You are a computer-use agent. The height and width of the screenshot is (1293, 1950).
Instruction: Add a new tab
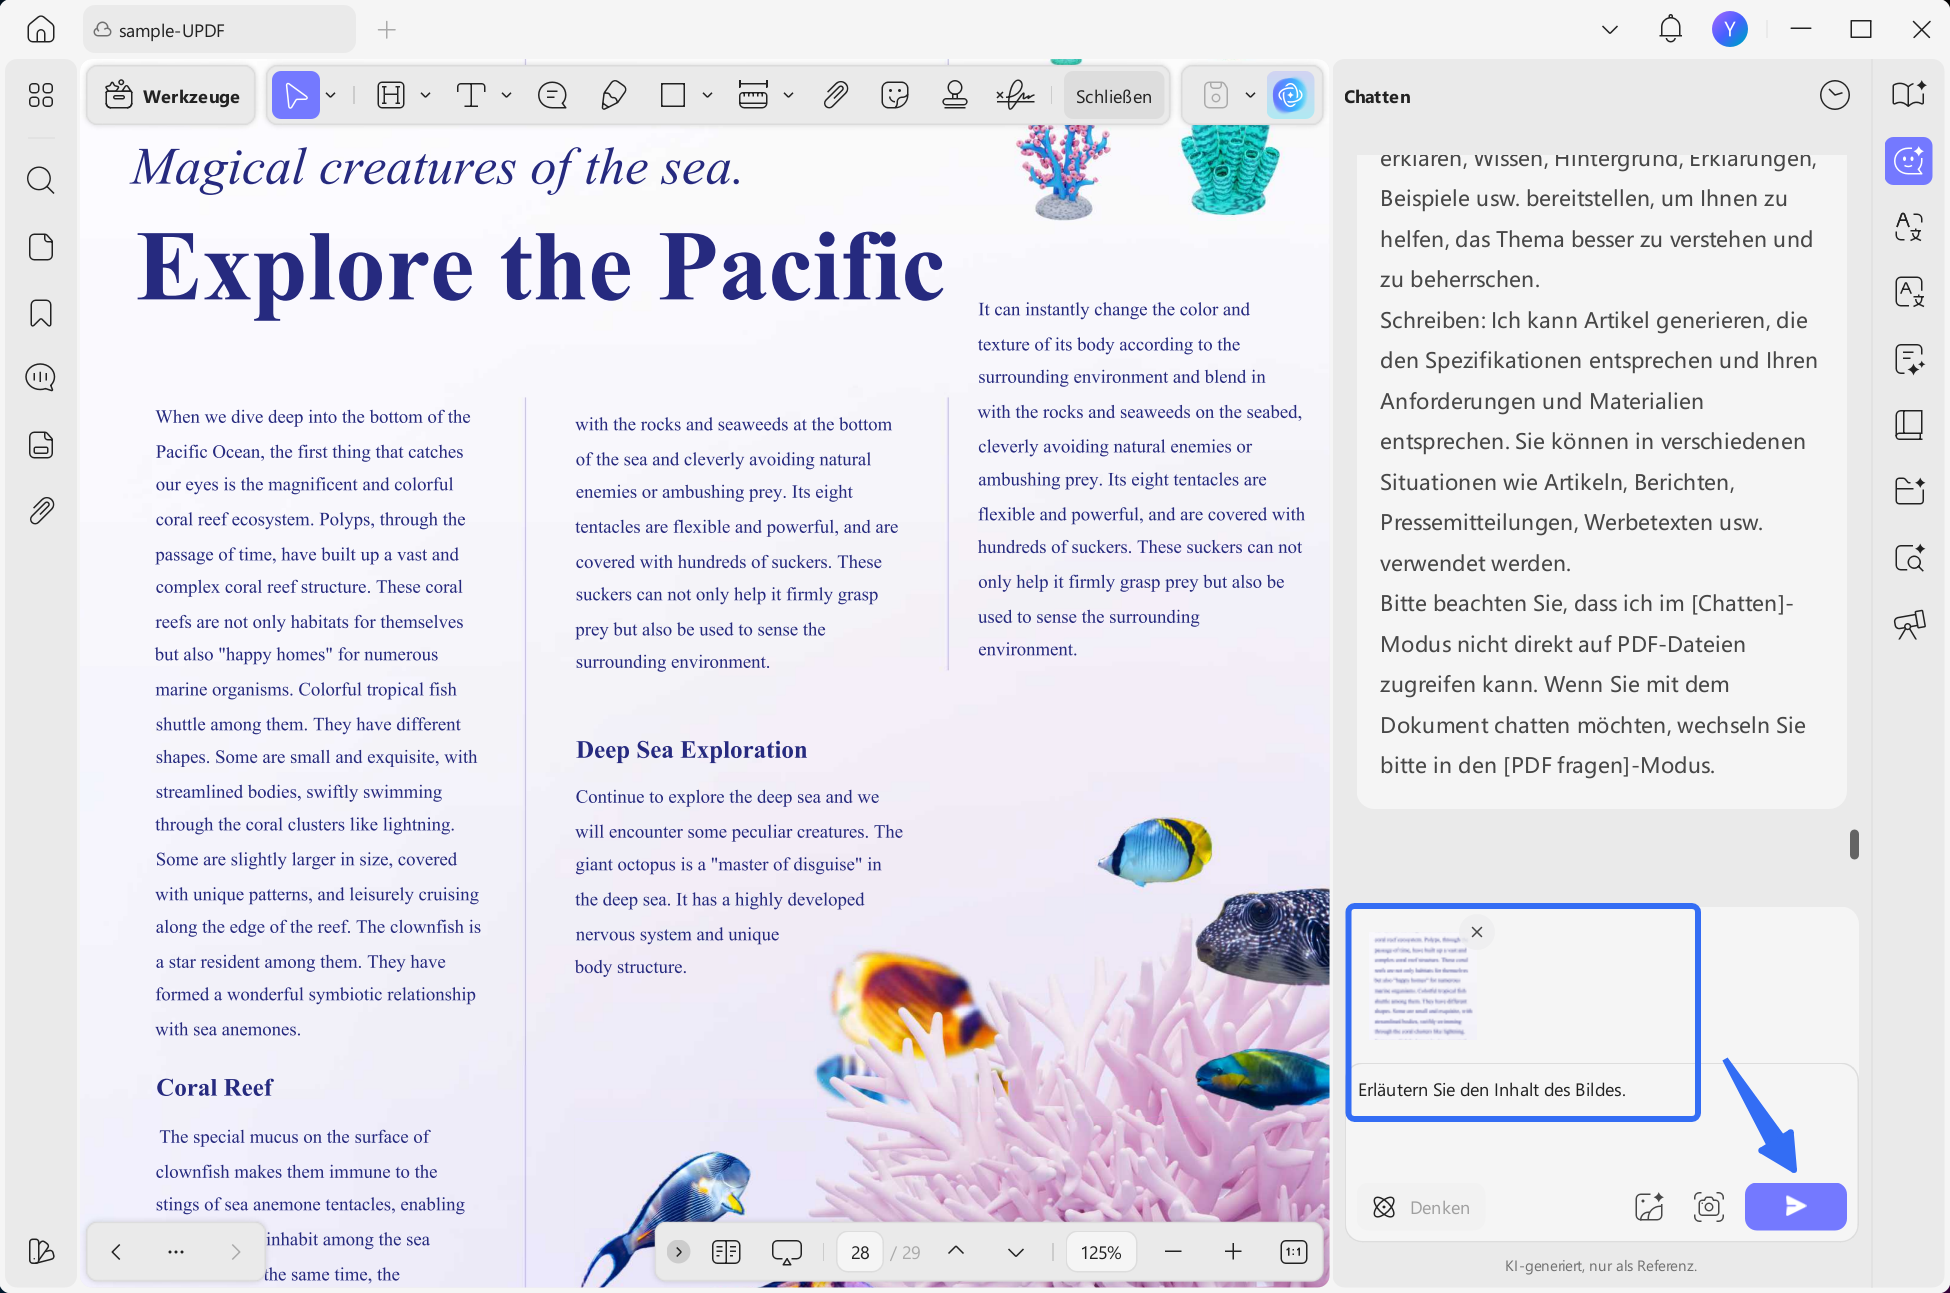coord(387,30)
